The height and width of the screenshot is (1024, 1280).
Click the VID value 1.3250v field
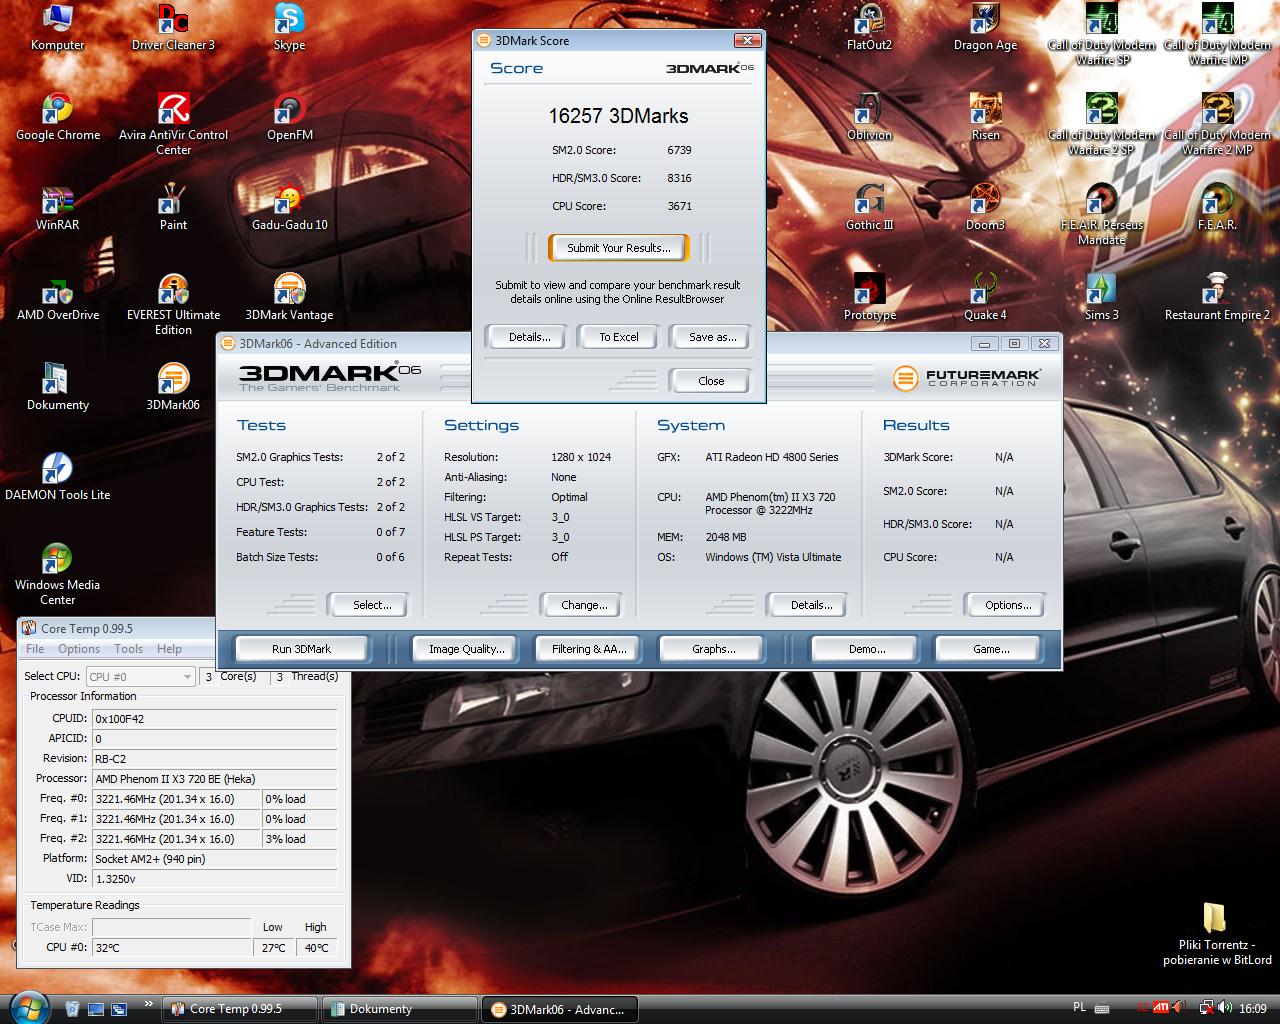(x=214, y=879)
